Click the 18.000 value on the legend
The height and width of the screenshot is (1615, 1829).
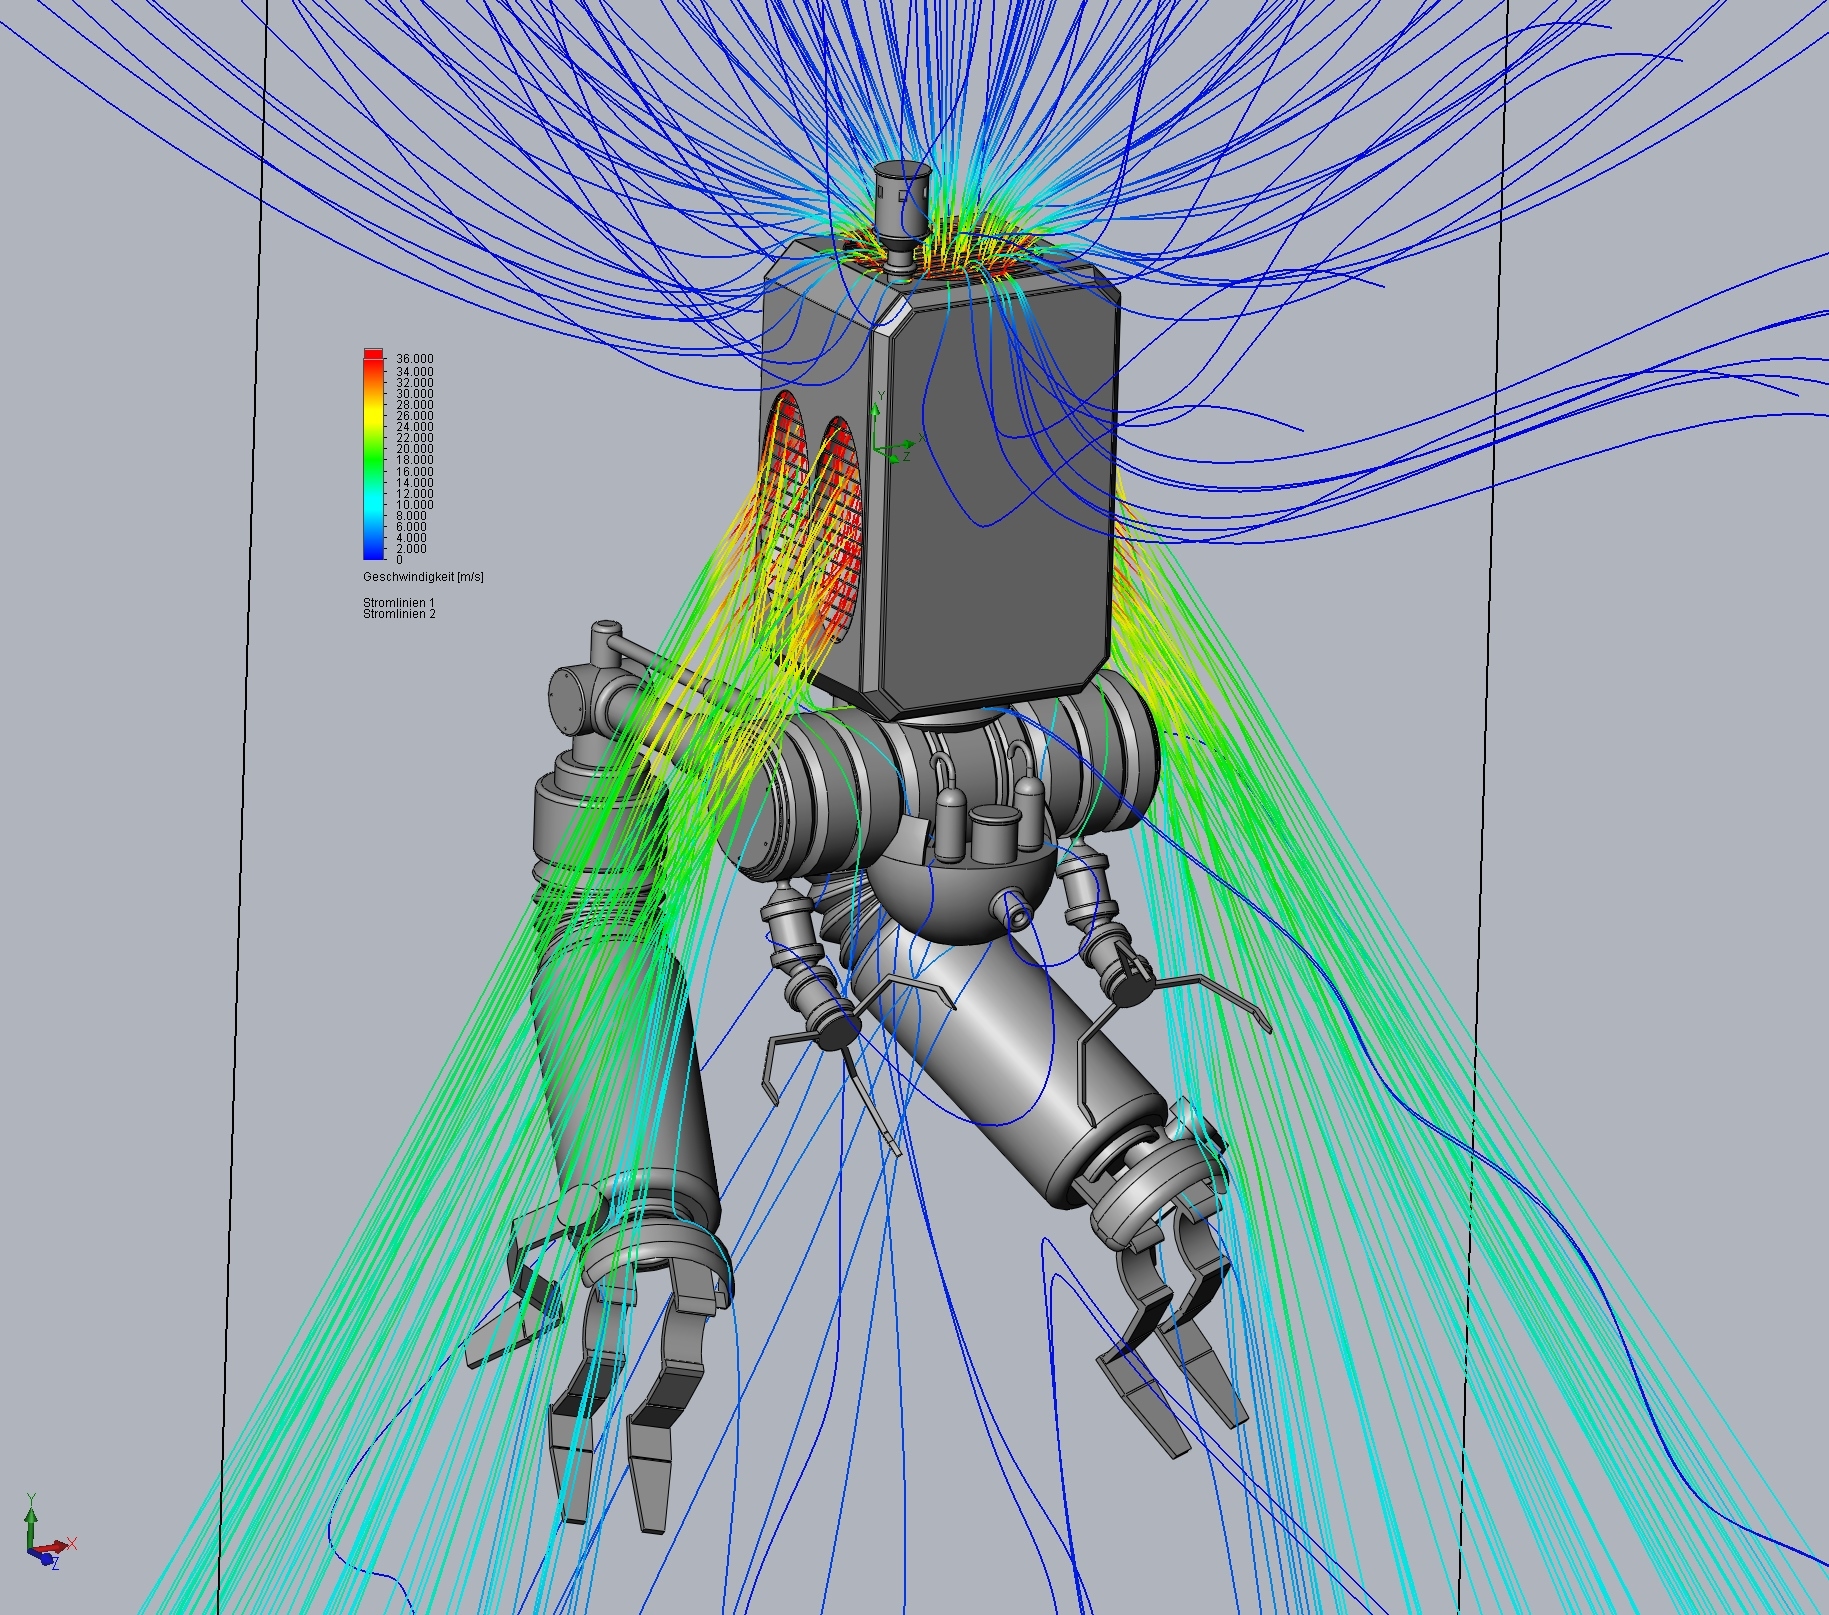415,459
